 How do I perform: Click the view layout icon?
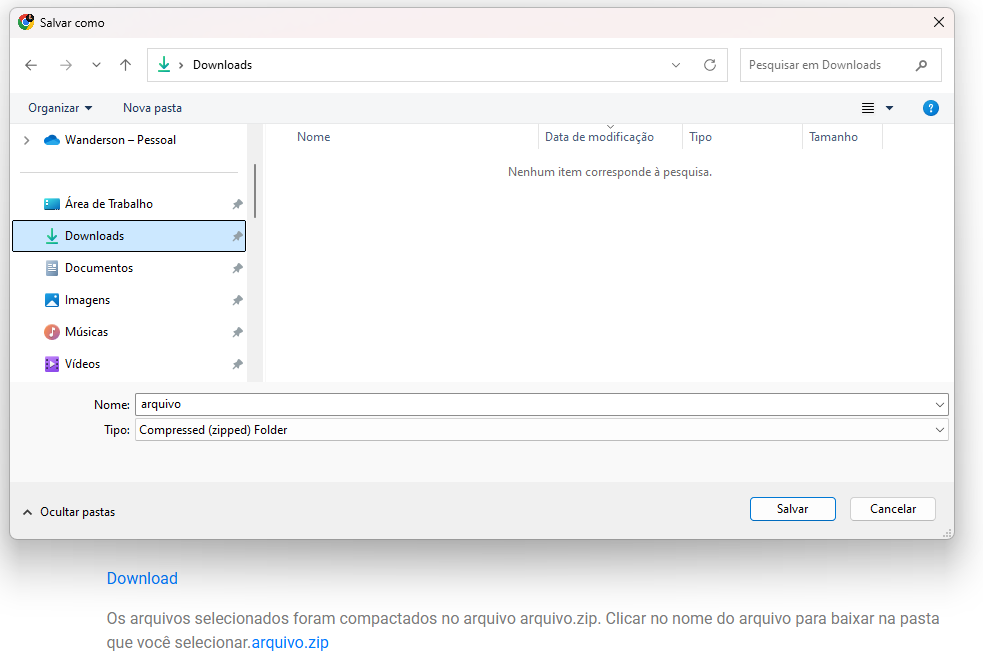[x=868, y=108]
